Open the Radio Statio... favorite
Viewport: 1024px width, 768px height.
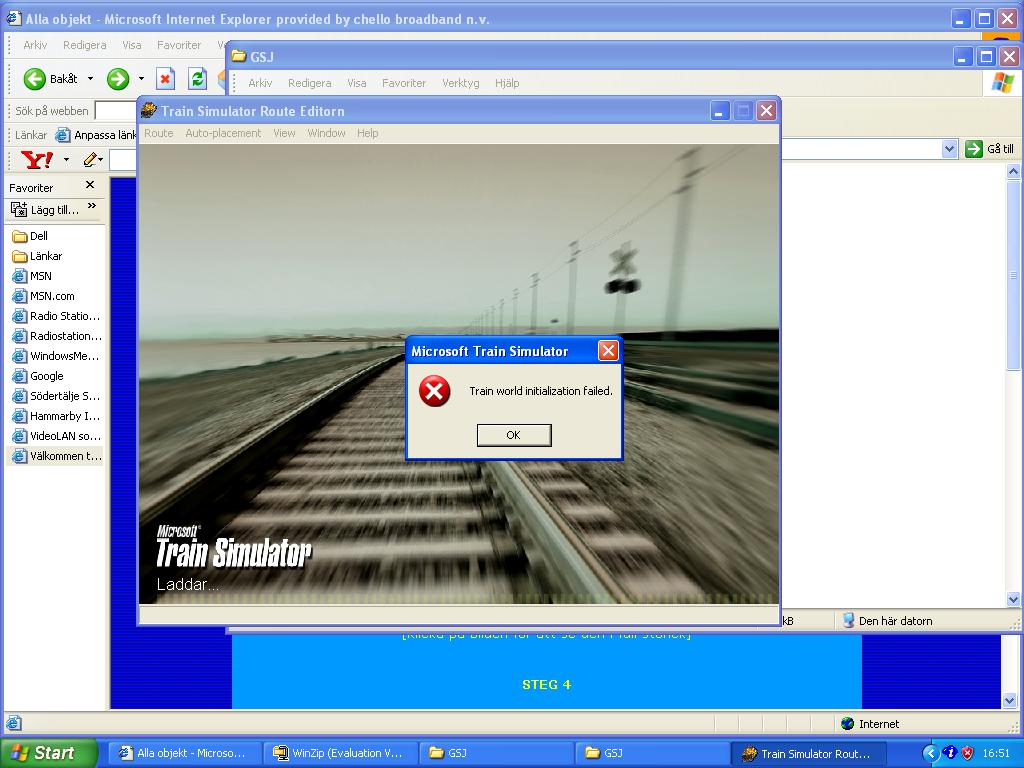[57, 316]
